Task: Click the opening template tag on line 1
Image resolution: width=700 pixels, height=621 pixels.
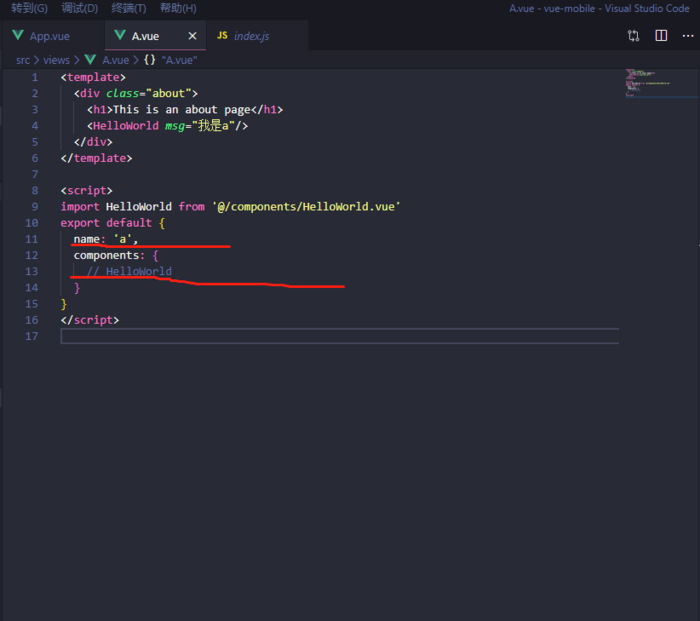Action: (x=93, y=77)
